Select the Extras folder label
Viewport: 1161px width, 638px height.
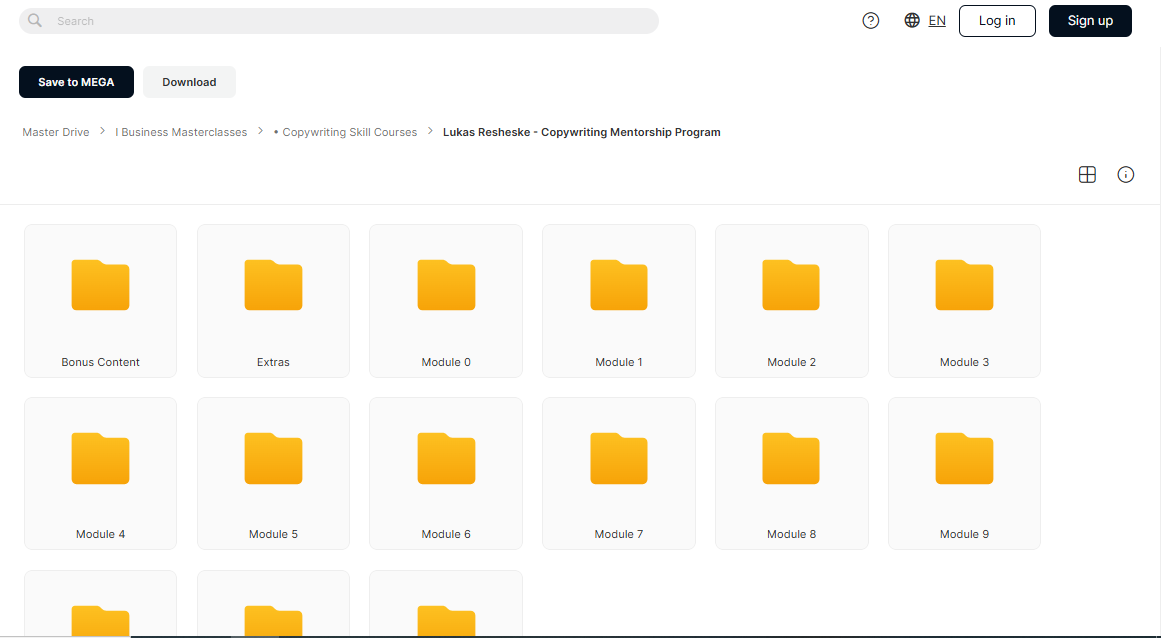pyautogui.click(x=273, y=362)
